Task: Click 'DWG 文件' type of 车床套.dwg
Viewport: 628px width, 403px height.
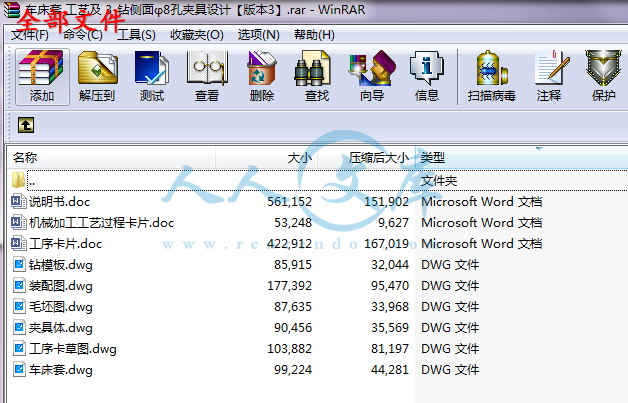Action: click(450, 370)
